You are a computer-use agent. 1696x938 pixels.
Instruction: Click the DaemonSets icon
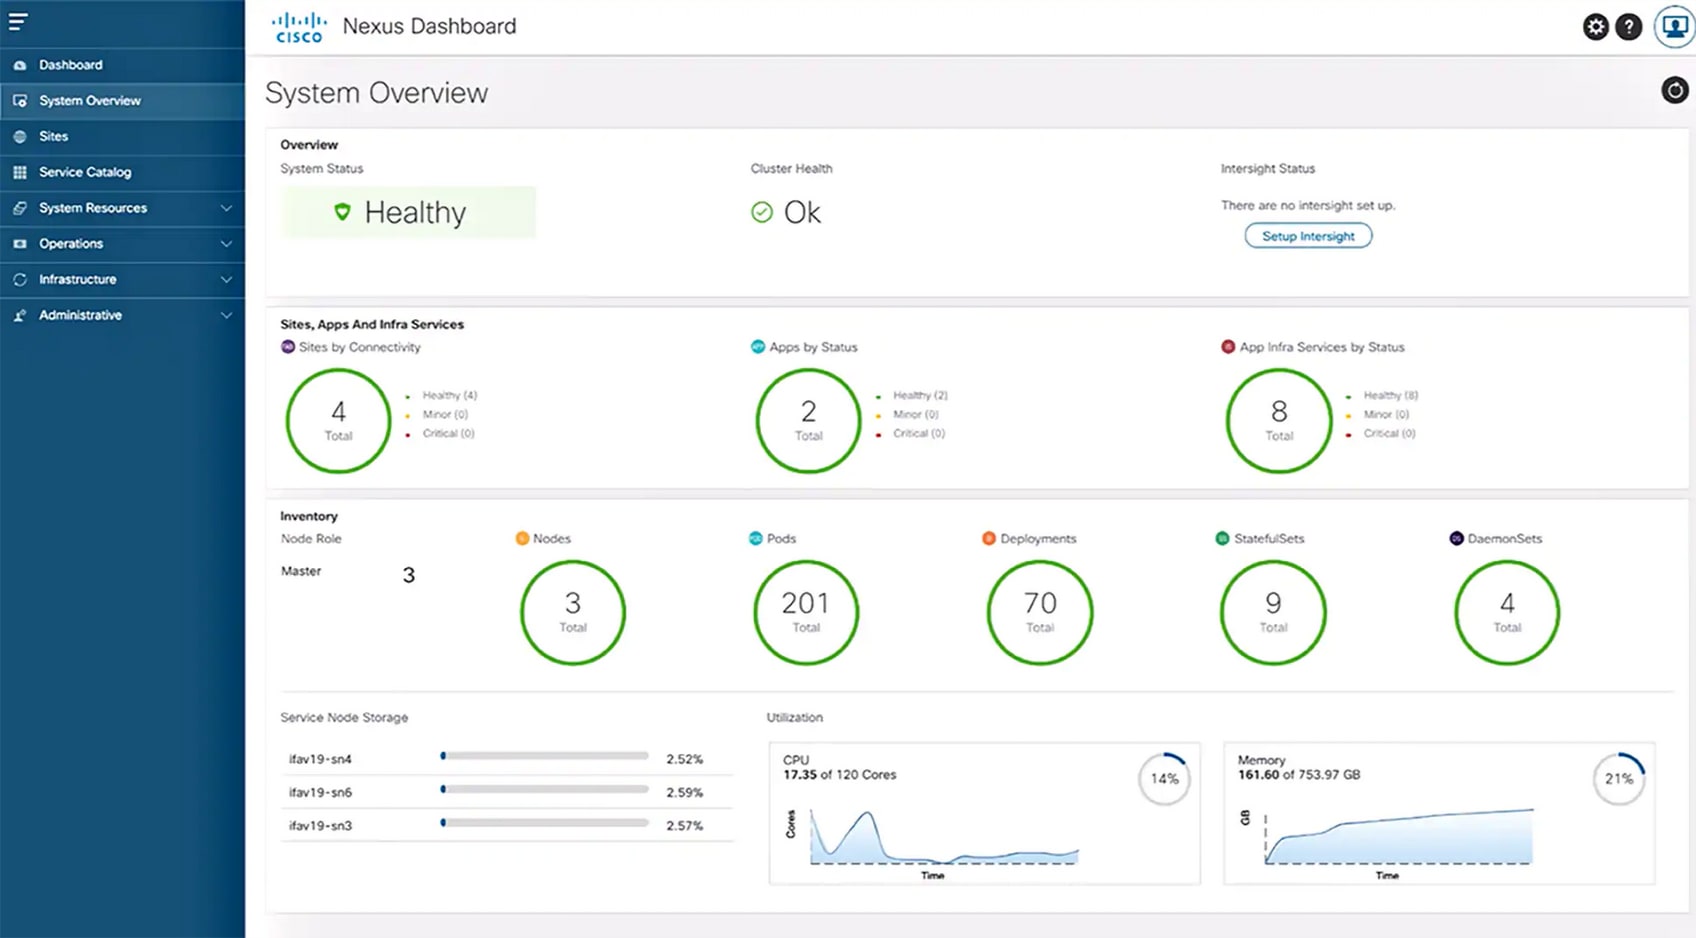click(1456, 538)
